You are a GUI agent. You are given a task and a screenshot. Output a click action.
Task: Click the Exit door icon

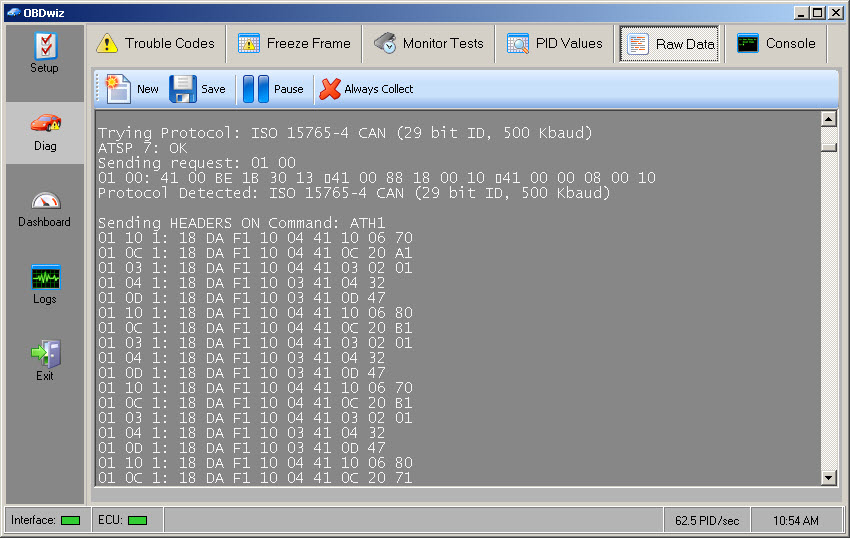point(45,354)
